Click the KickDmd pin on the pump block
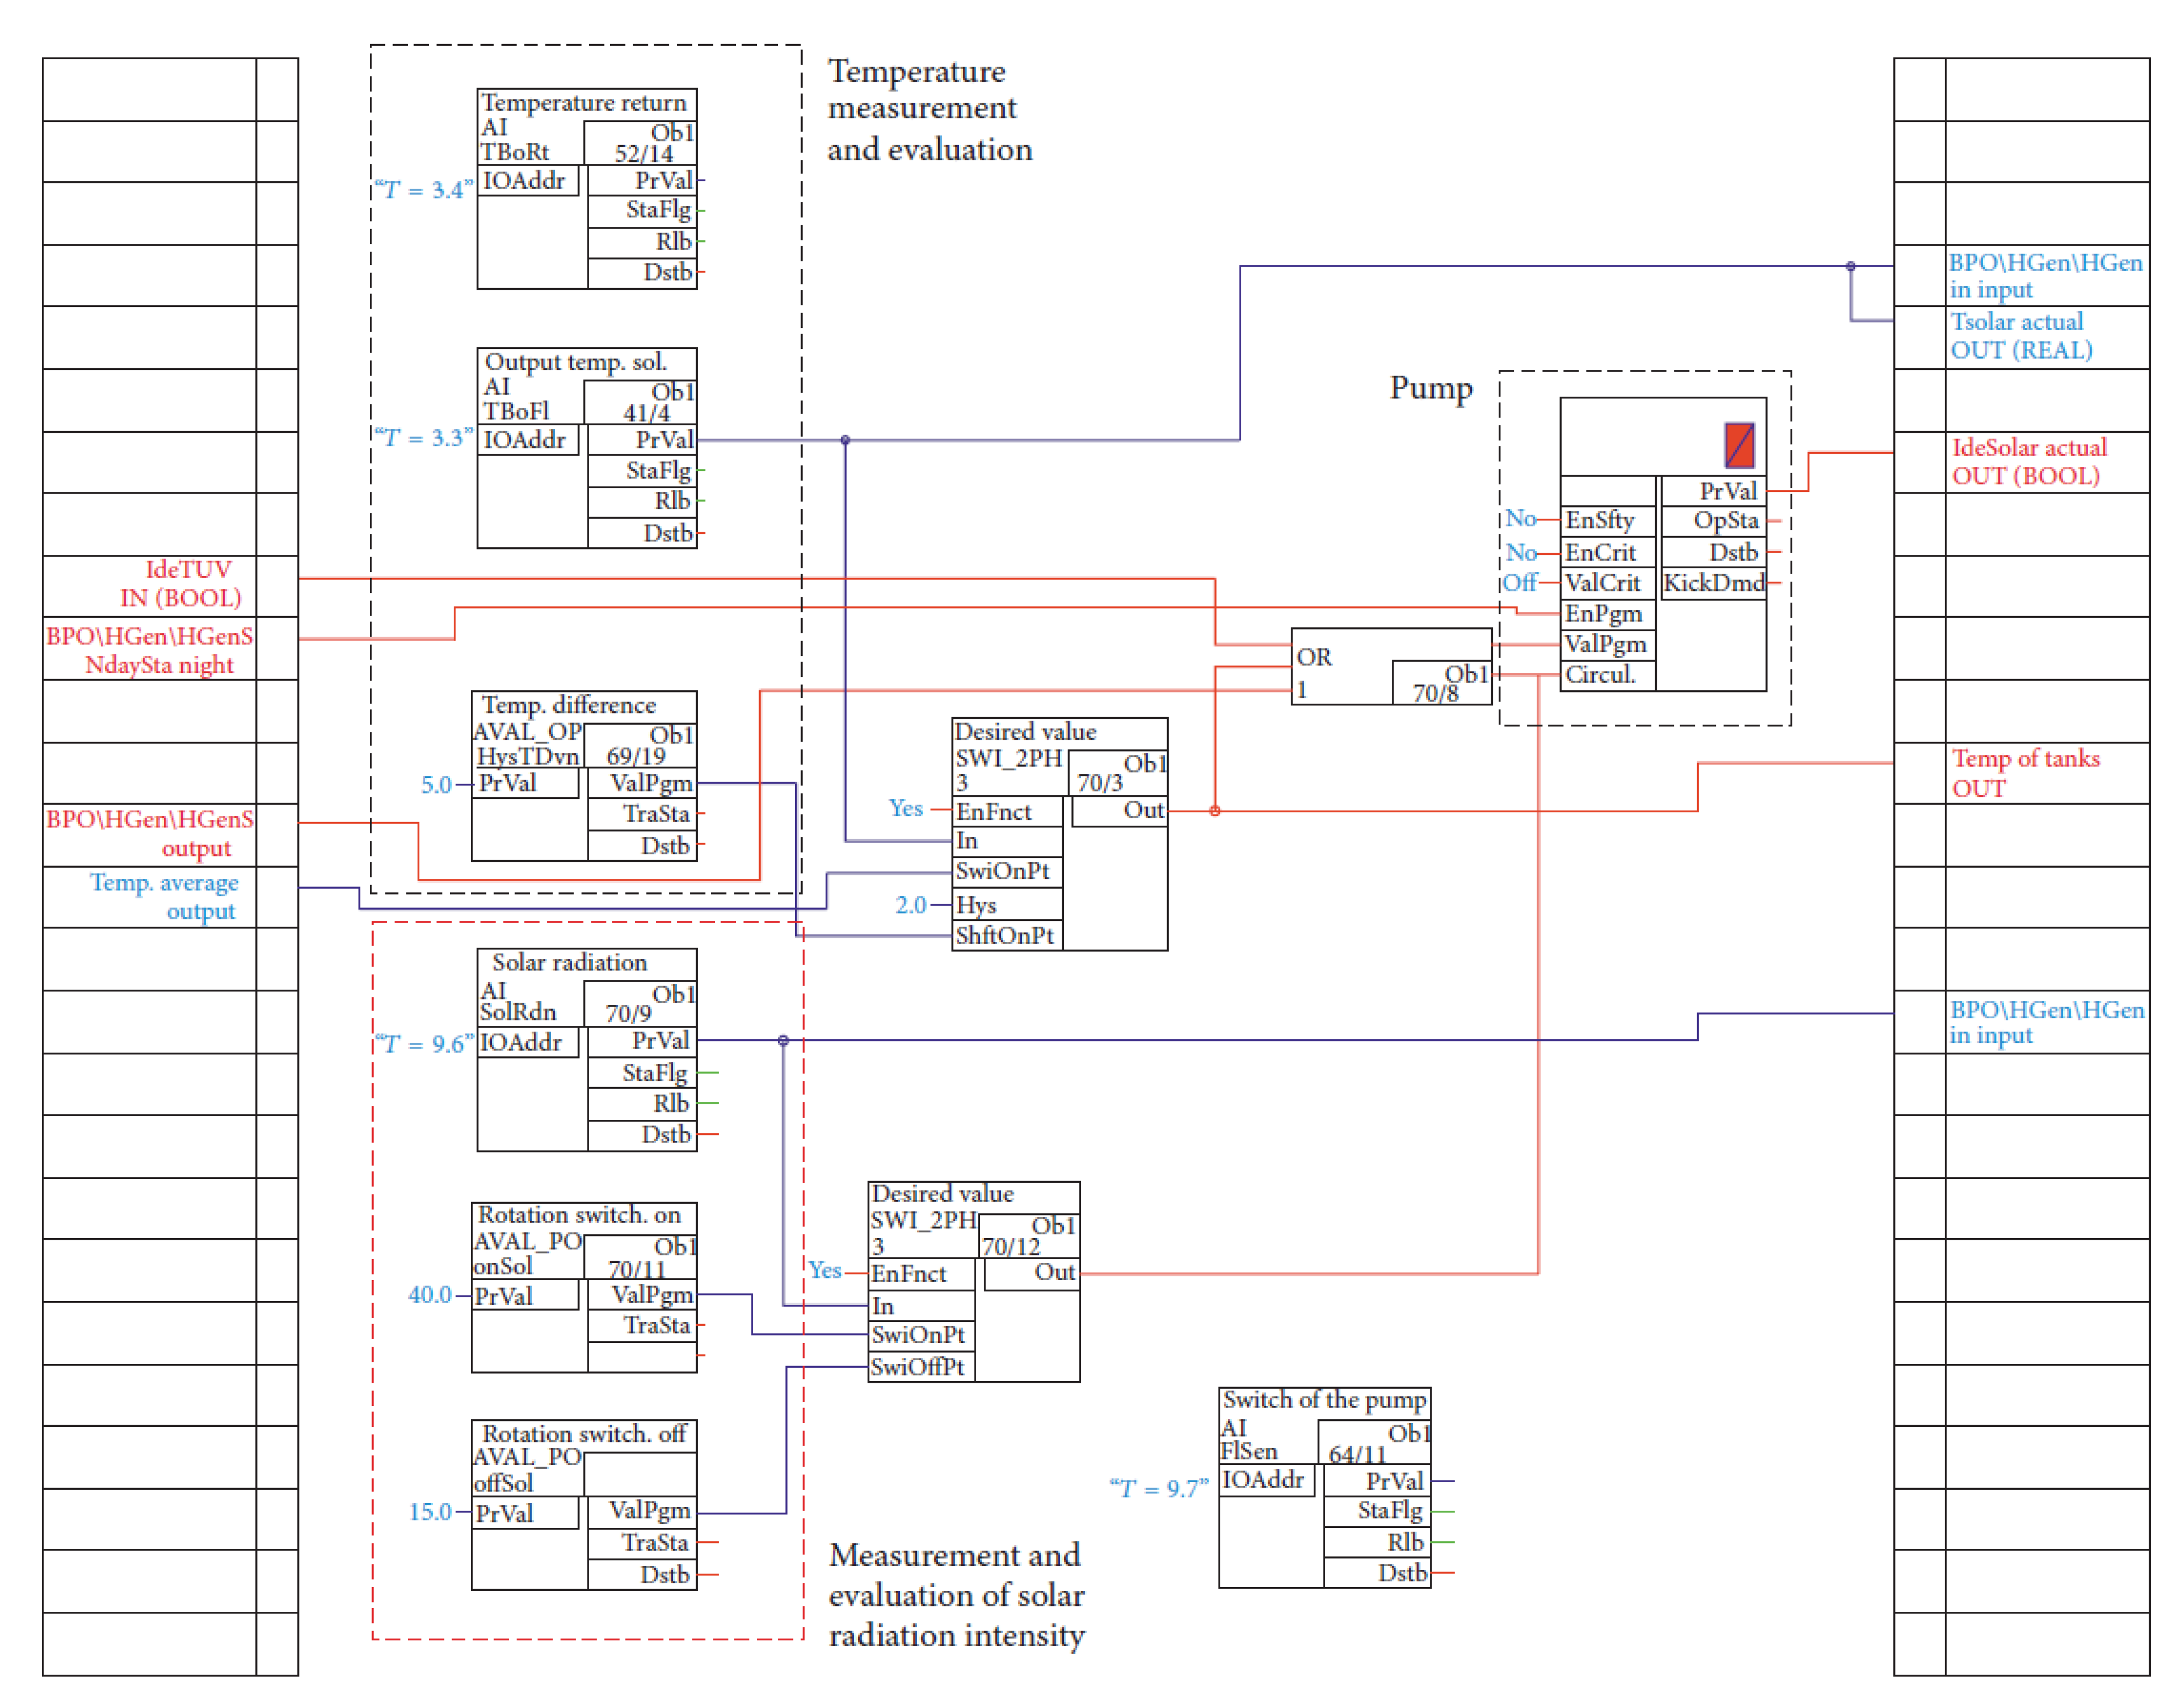 pyautogui.click(x=1713, y=583)
